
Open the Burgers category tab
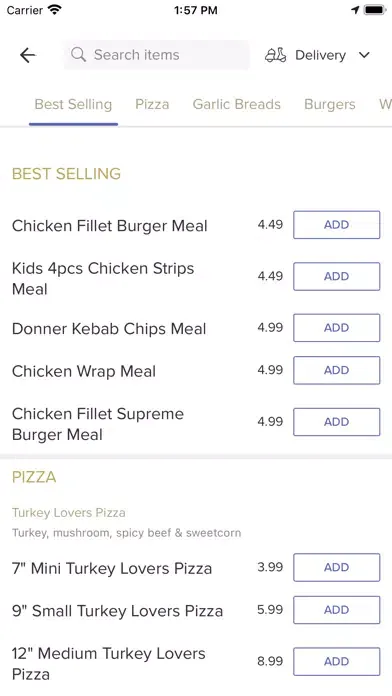click(x=330, y=104)
